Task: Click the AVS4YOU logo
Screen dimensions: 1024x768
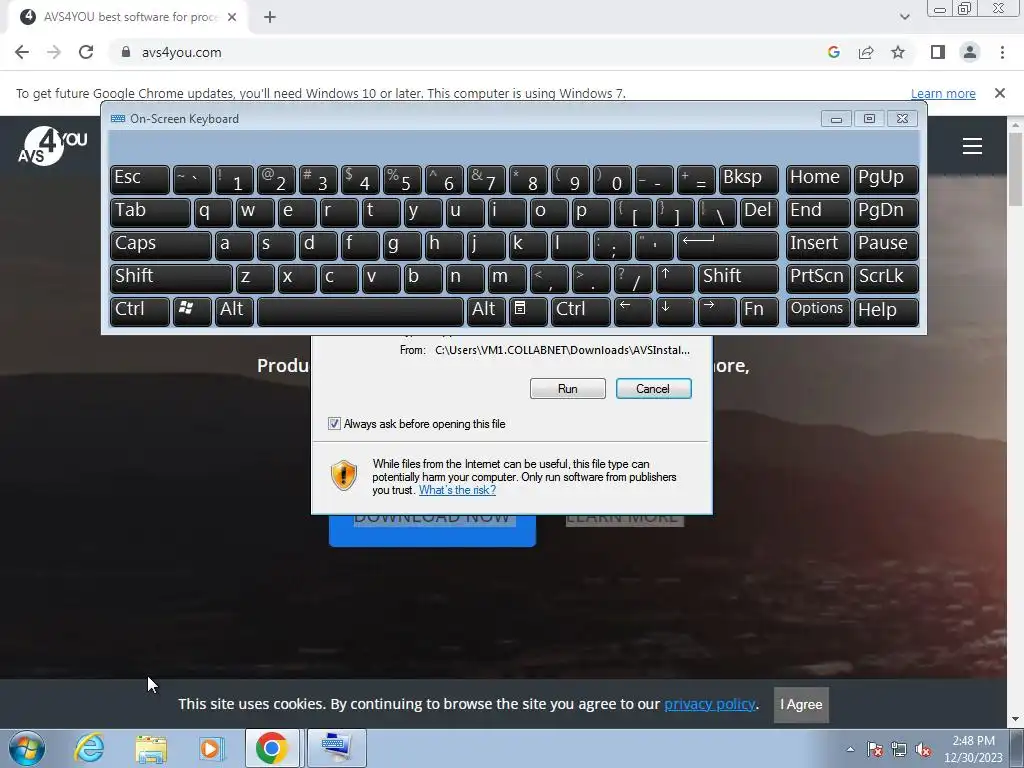Action: coord(52,146)
